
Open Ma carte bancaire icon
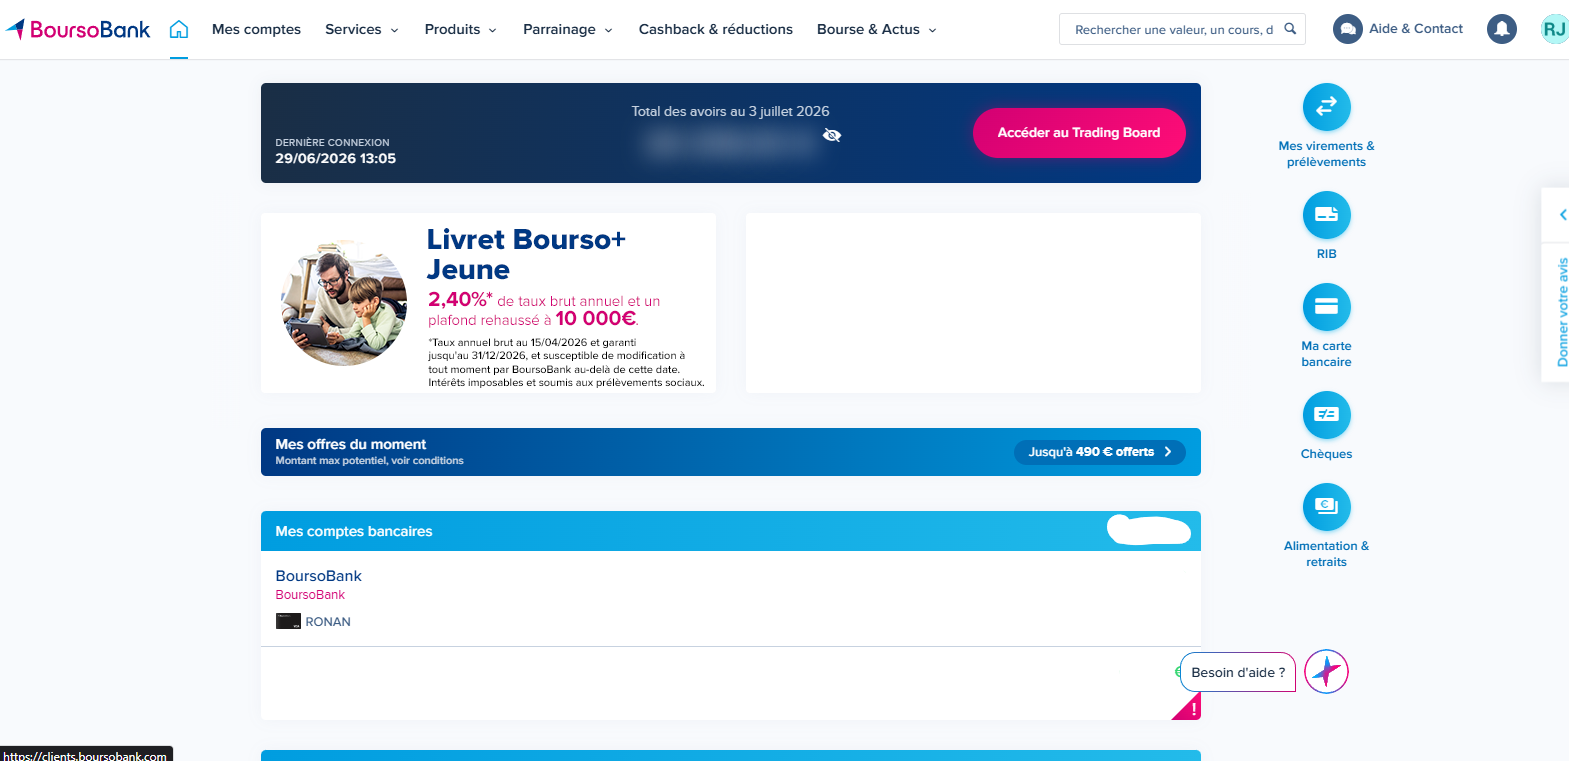(x=1326, y=307)
